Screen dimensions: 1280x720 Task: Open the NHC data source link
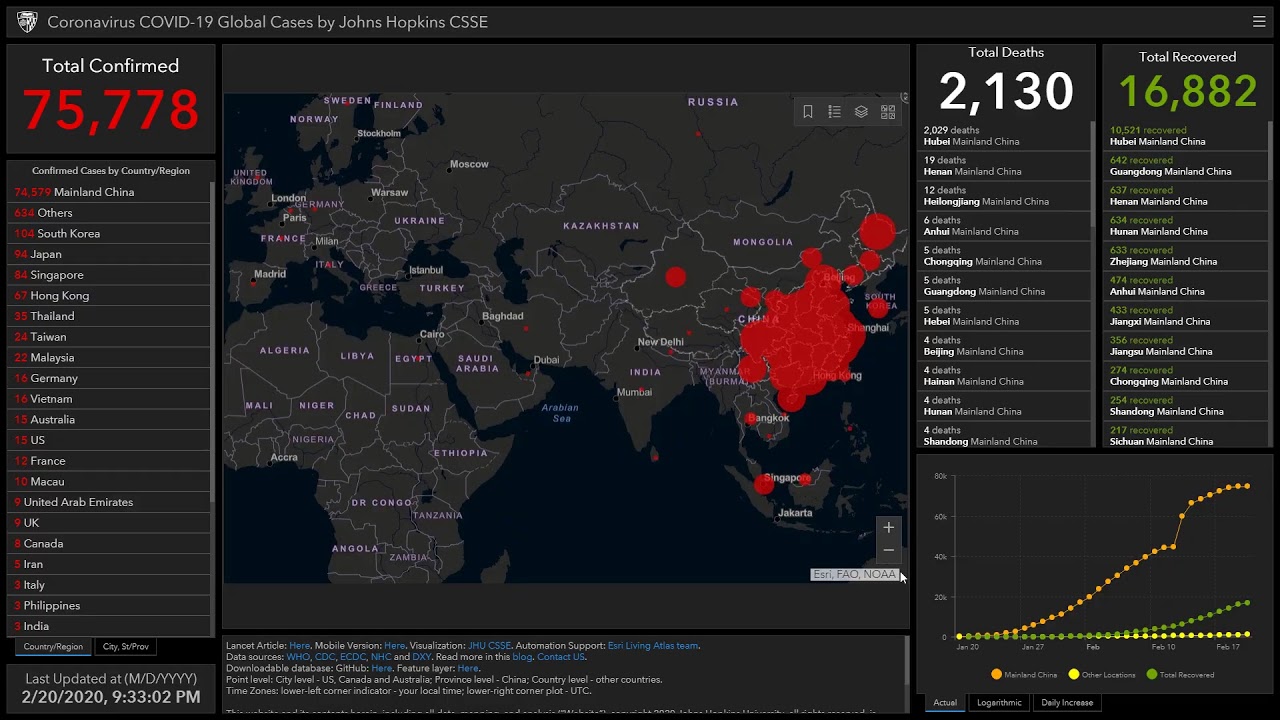point(381,657)
